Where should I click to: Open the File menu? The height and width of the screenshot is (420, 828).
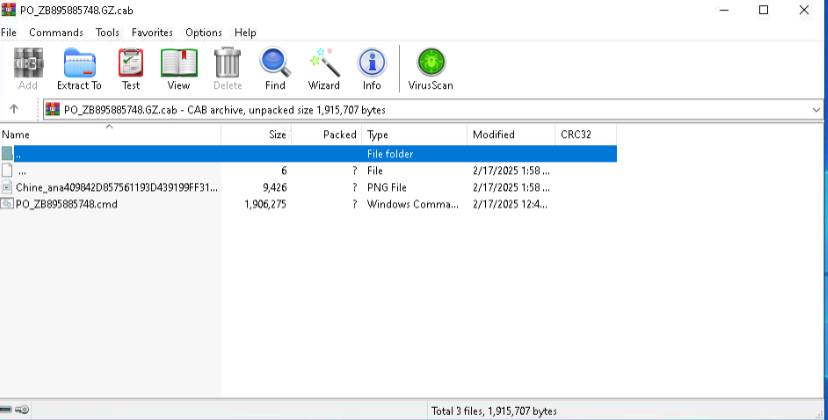click(x=9, y=33)
